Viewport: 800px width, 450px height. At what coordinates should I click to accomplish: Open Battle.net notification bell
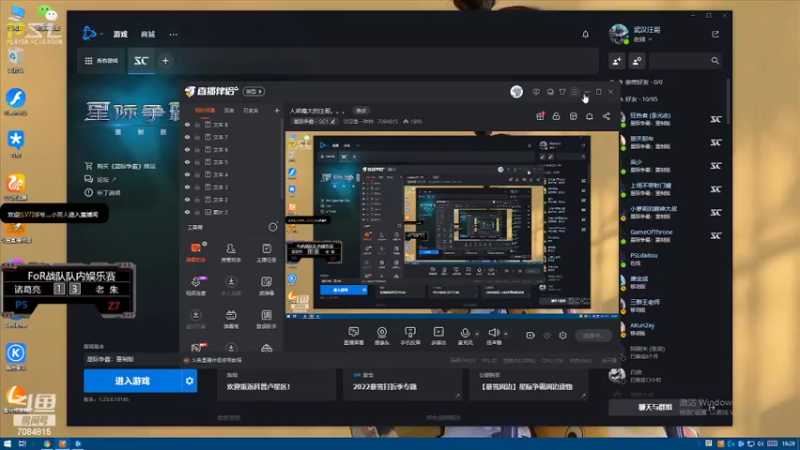pos(585,34)
